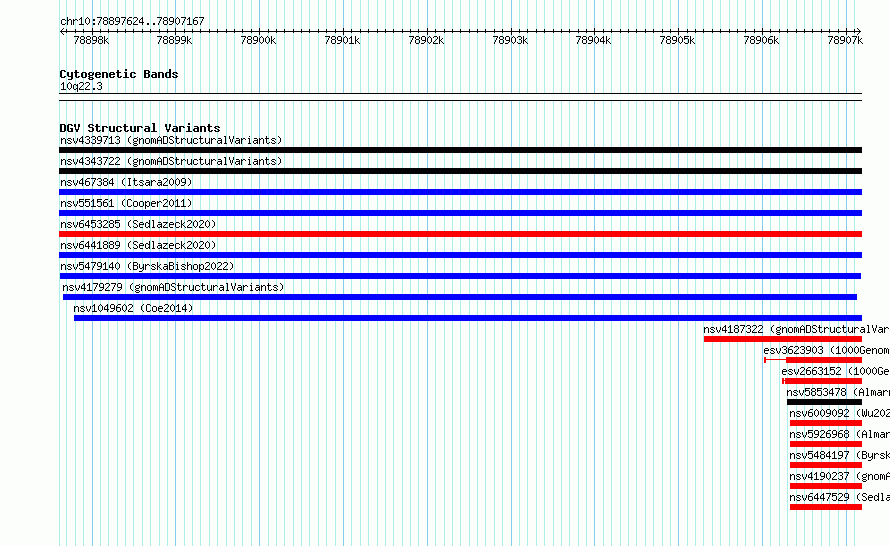The width and height of the screenshot is (890, 546).
Task: Click the nsv4343722 gnomAD variant label
Action: coord(171,161)
